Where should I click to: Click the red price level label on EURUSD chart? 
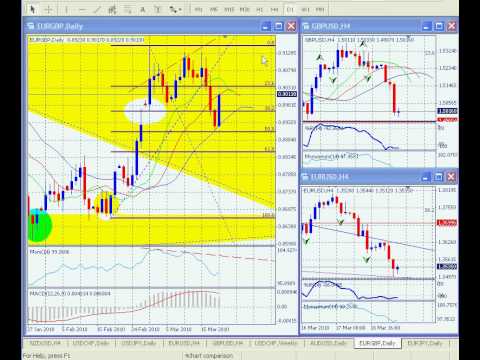[447, 223]
